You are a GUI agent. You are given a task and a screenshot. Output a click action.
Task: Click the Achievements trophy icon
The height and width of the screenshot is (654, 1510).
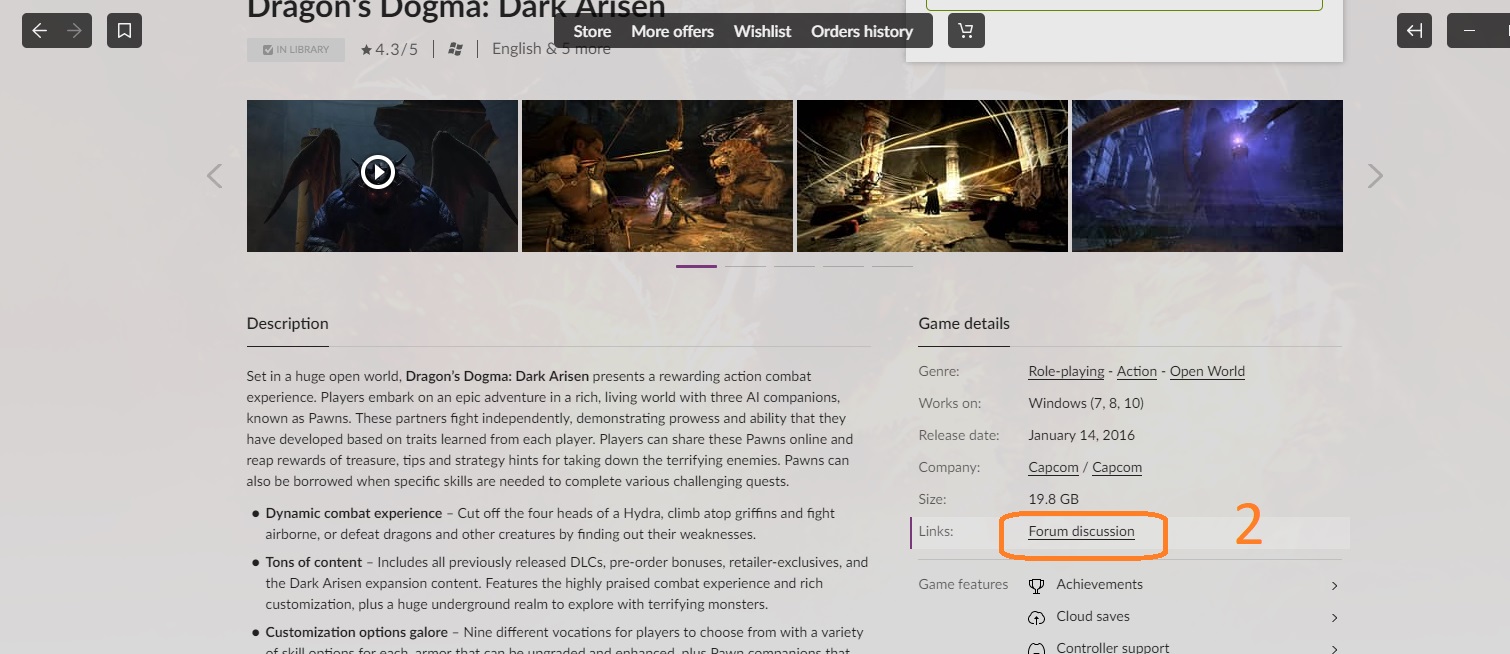[x=1037, y=585]
